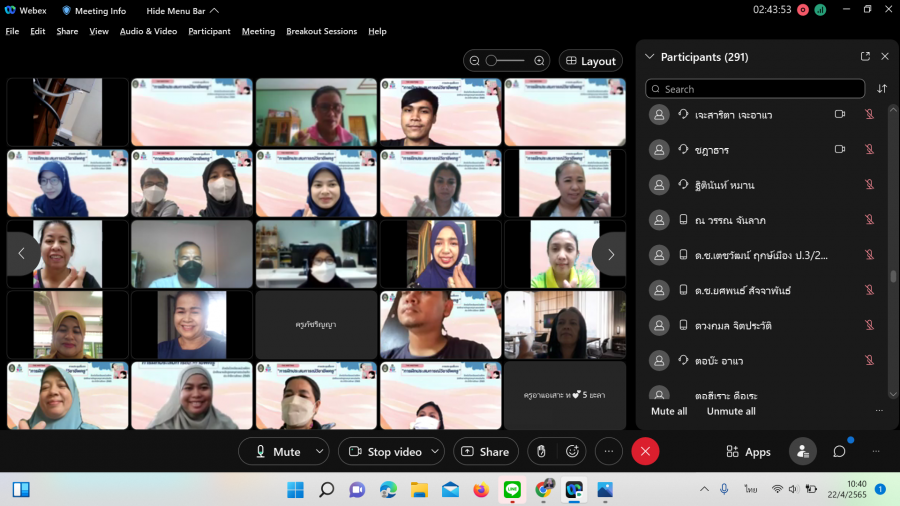Open LINE app in taskbar
The width and height of the screenshot is (900, 506).
pyautogui.click(x=512, y=489)
